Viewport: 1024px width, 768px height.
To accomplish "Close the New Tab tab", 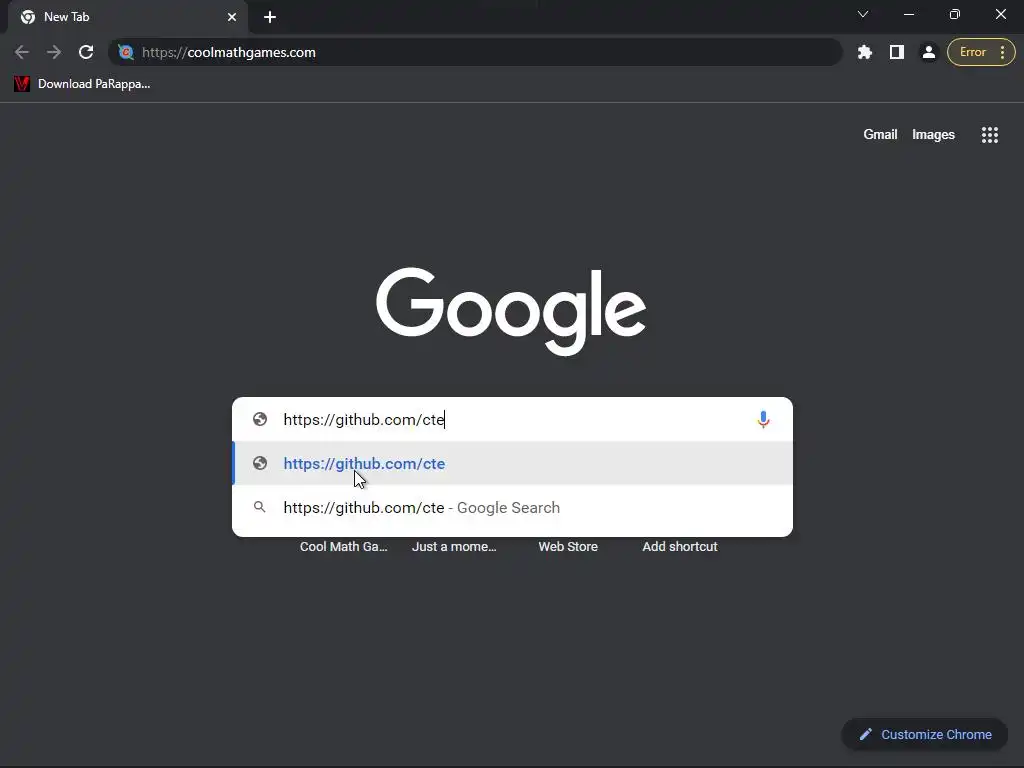I will [232, 17].
